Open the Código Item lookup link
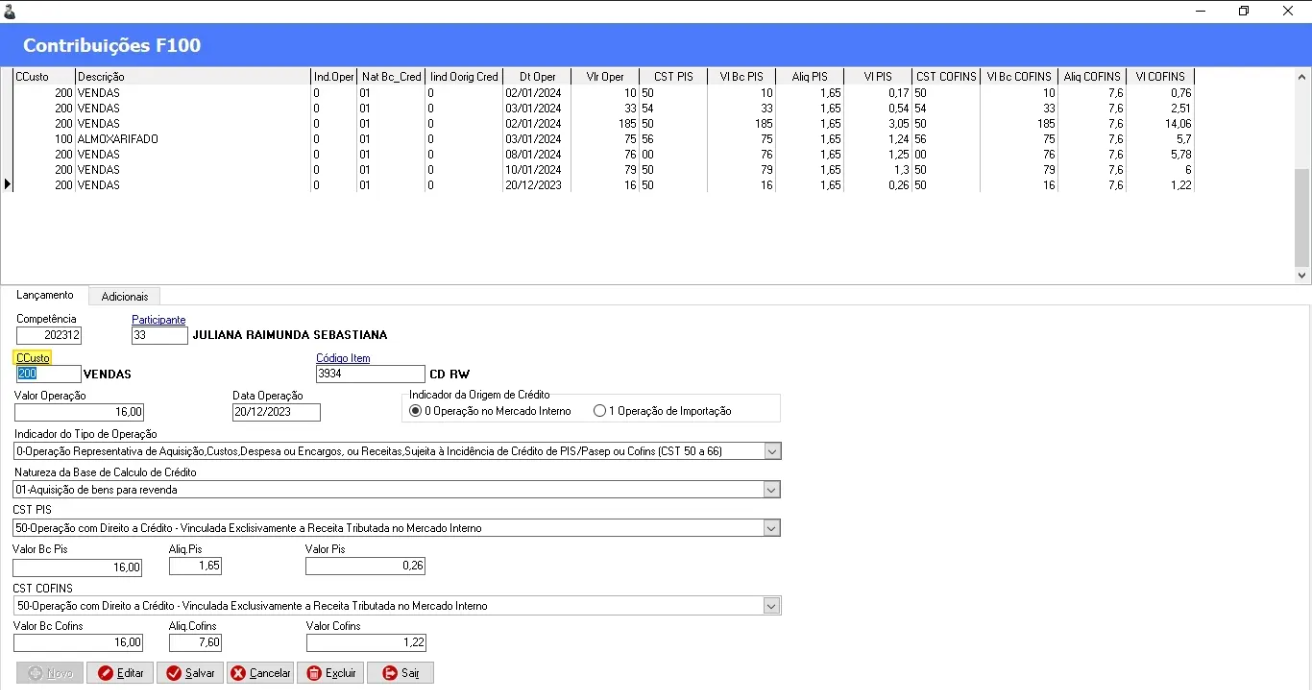 click(343, 358)
